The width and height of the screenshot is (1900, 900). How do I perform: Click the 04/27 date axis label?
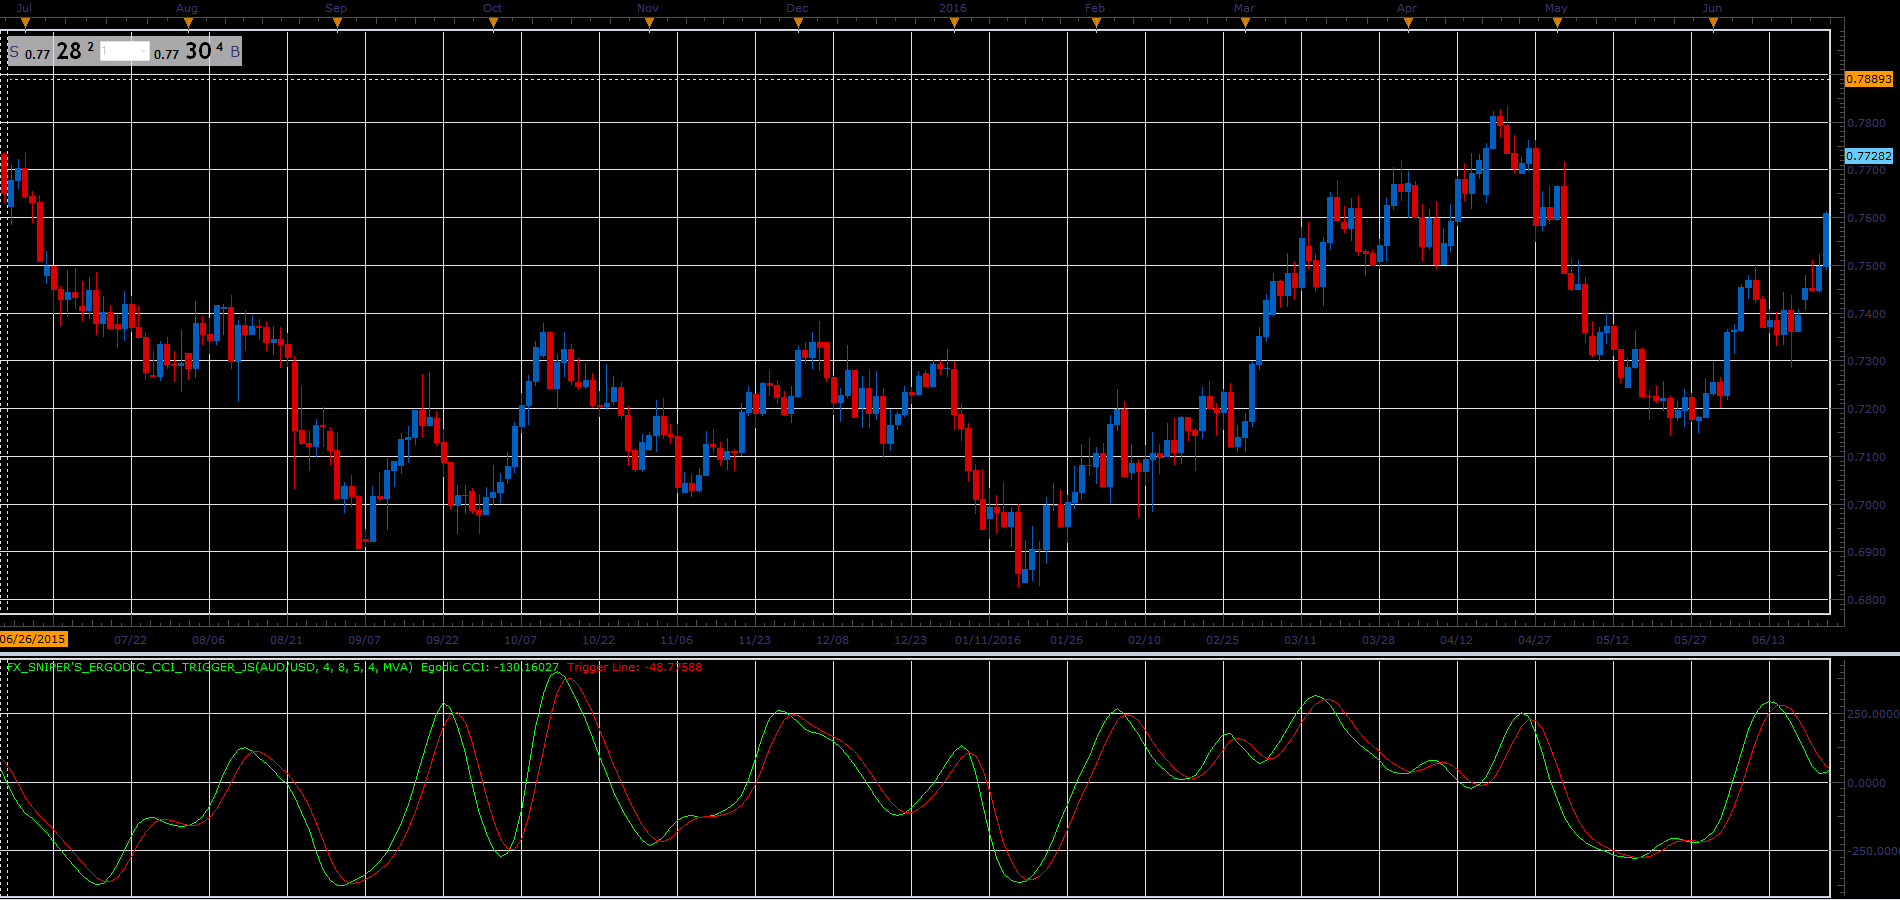[x=1534, y=640]
